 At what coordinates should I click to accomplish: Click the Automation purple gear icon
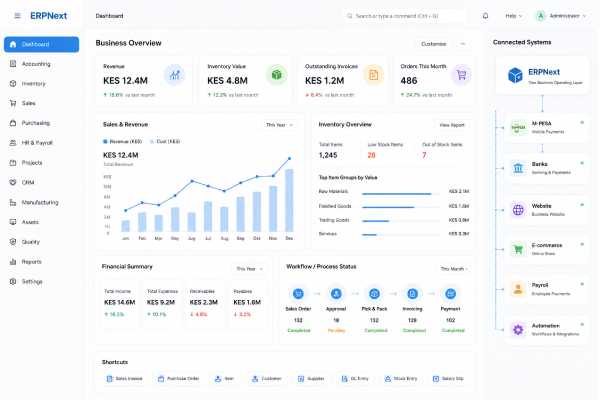(518, 330)
